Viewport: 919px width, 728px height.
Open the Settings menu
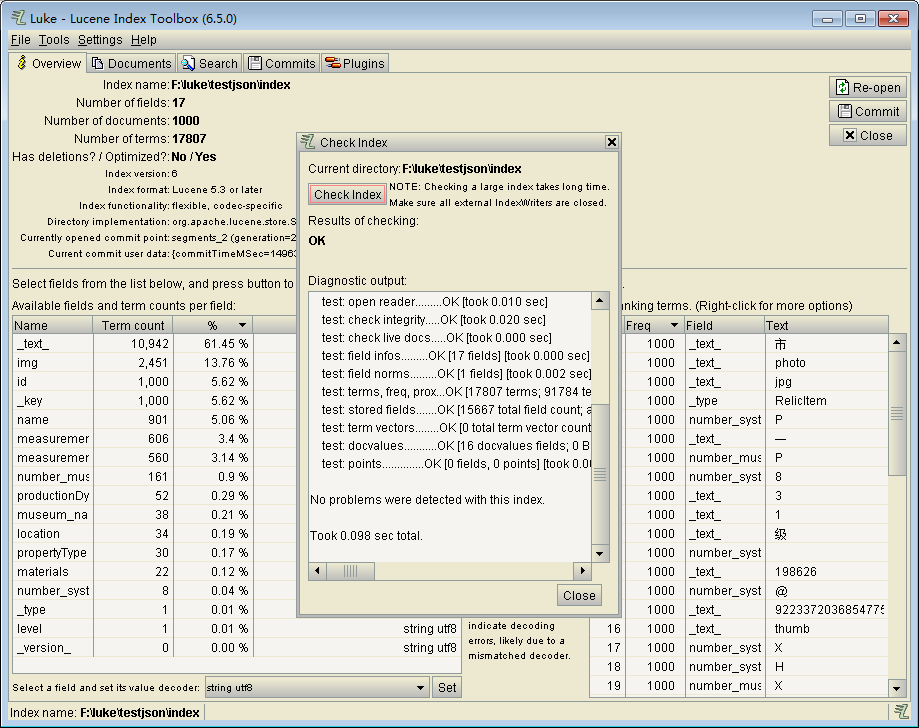pos(100,40)
